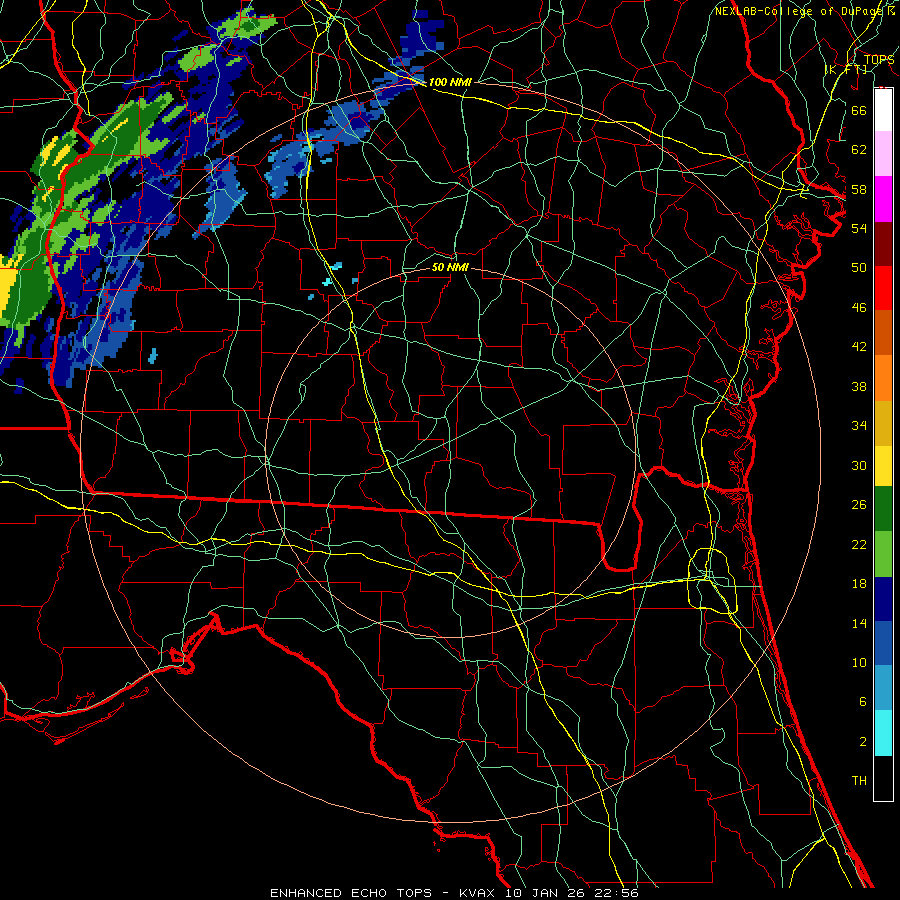Click the '34' legend value

[x=859, y=426]
